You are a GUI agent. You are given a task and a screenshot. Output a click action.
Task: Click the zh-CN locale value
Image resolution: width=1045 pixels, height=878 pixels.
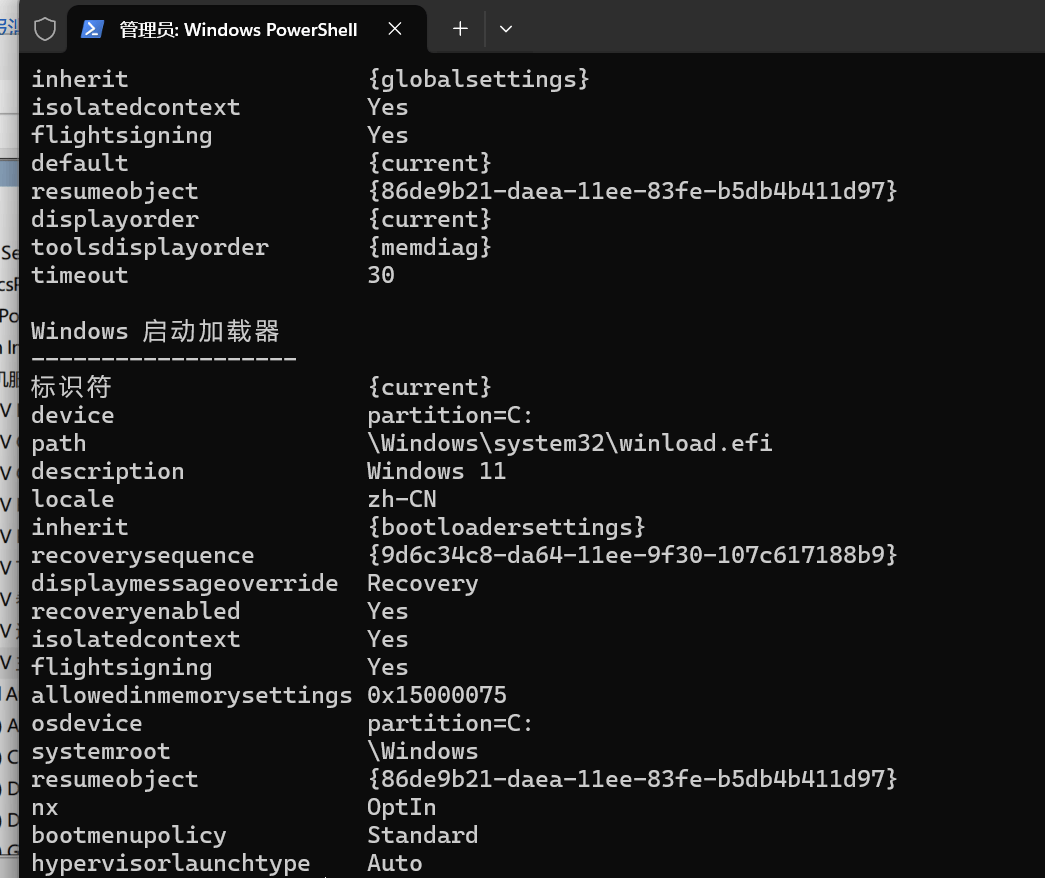tap(402, 499)
